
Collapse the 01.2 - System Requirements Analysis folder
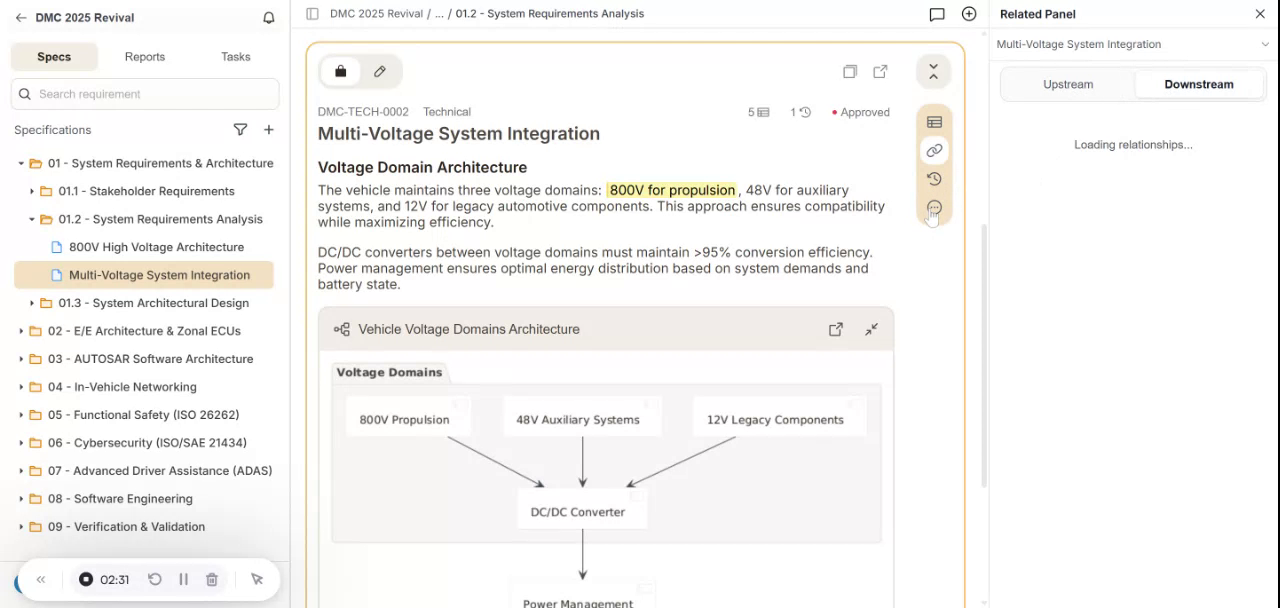(x=31, y=219)
